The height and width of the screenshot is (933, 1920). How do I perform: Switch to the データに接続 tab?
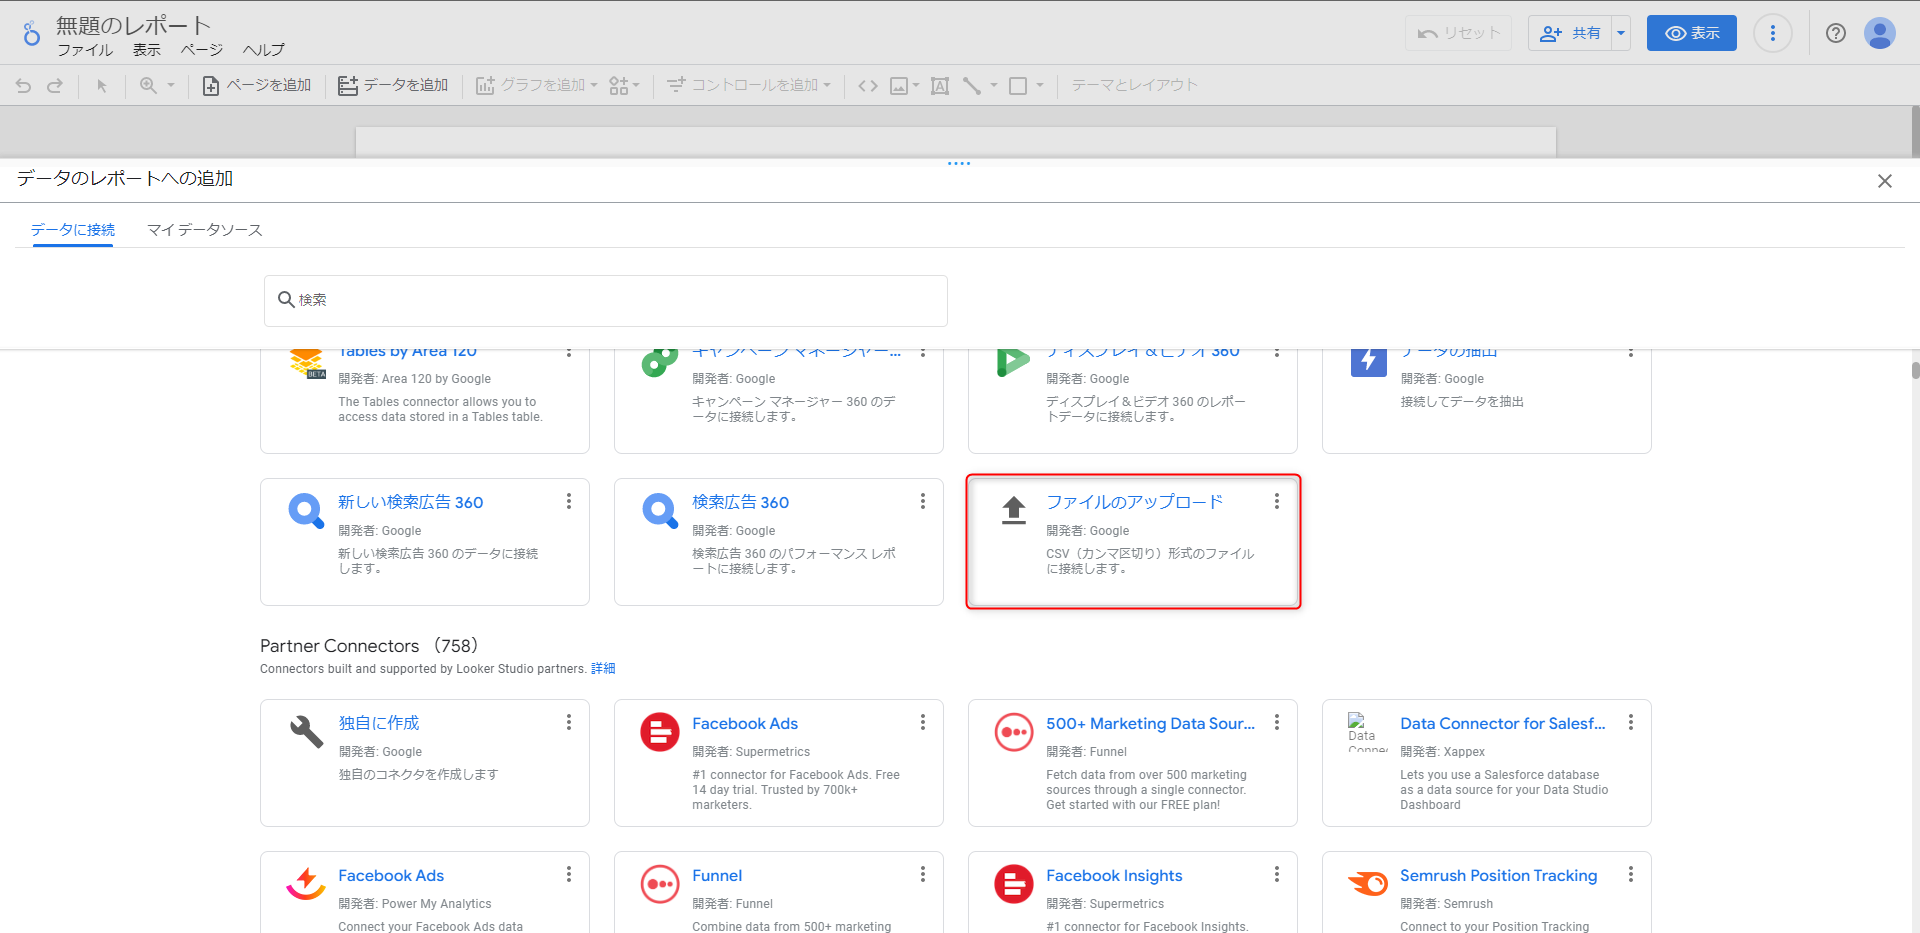(x=73, y=230)
